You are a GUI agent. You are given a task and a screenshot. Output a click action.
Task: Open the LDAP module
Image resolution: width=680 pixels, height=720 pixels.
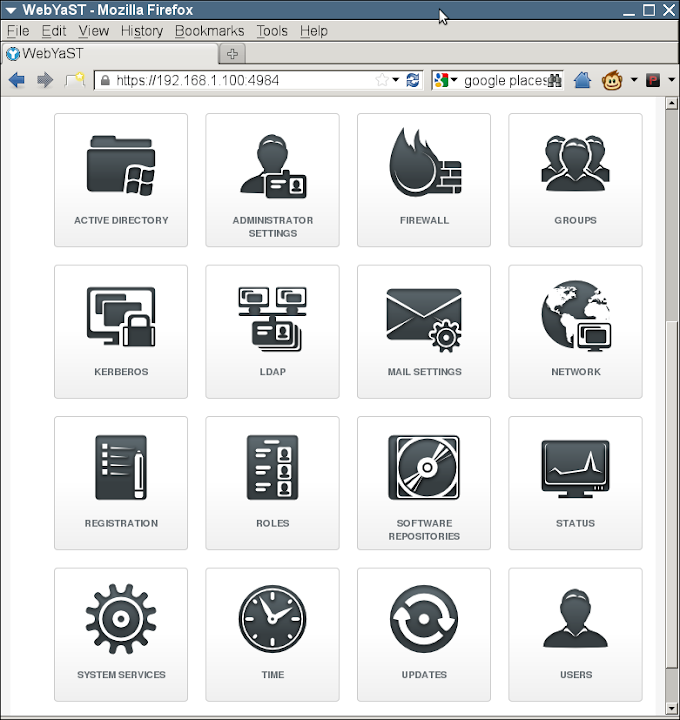[x=272, y=332]
